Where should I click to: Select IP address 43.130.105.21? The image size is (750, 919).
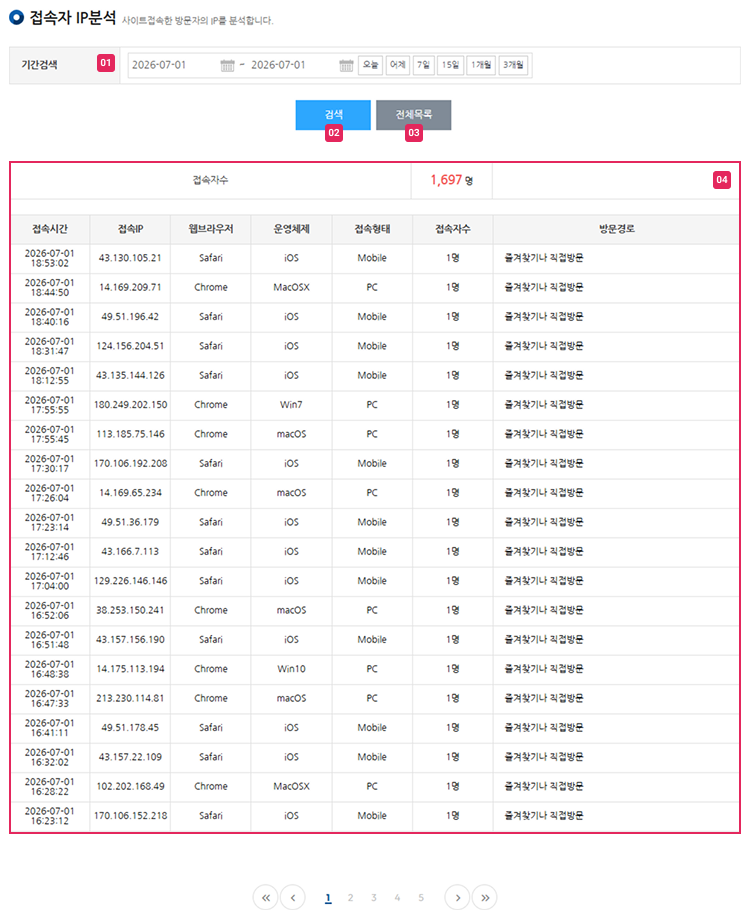(130, 258)
